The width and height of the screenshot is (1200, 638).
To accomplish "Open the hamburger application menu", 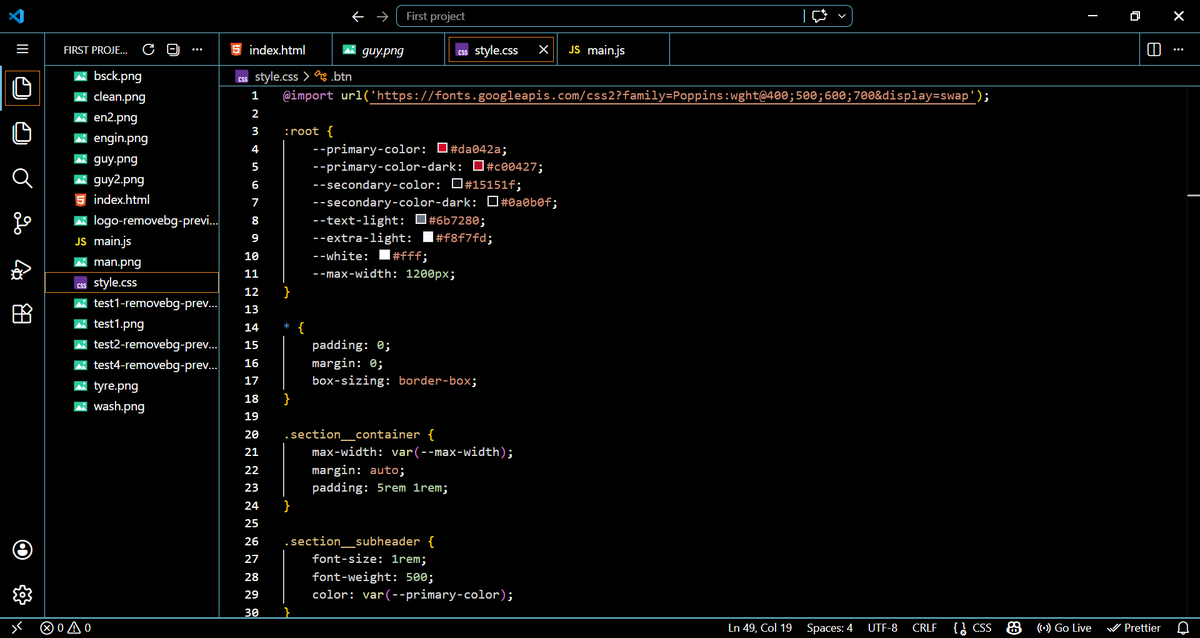I will coord(22,49).
